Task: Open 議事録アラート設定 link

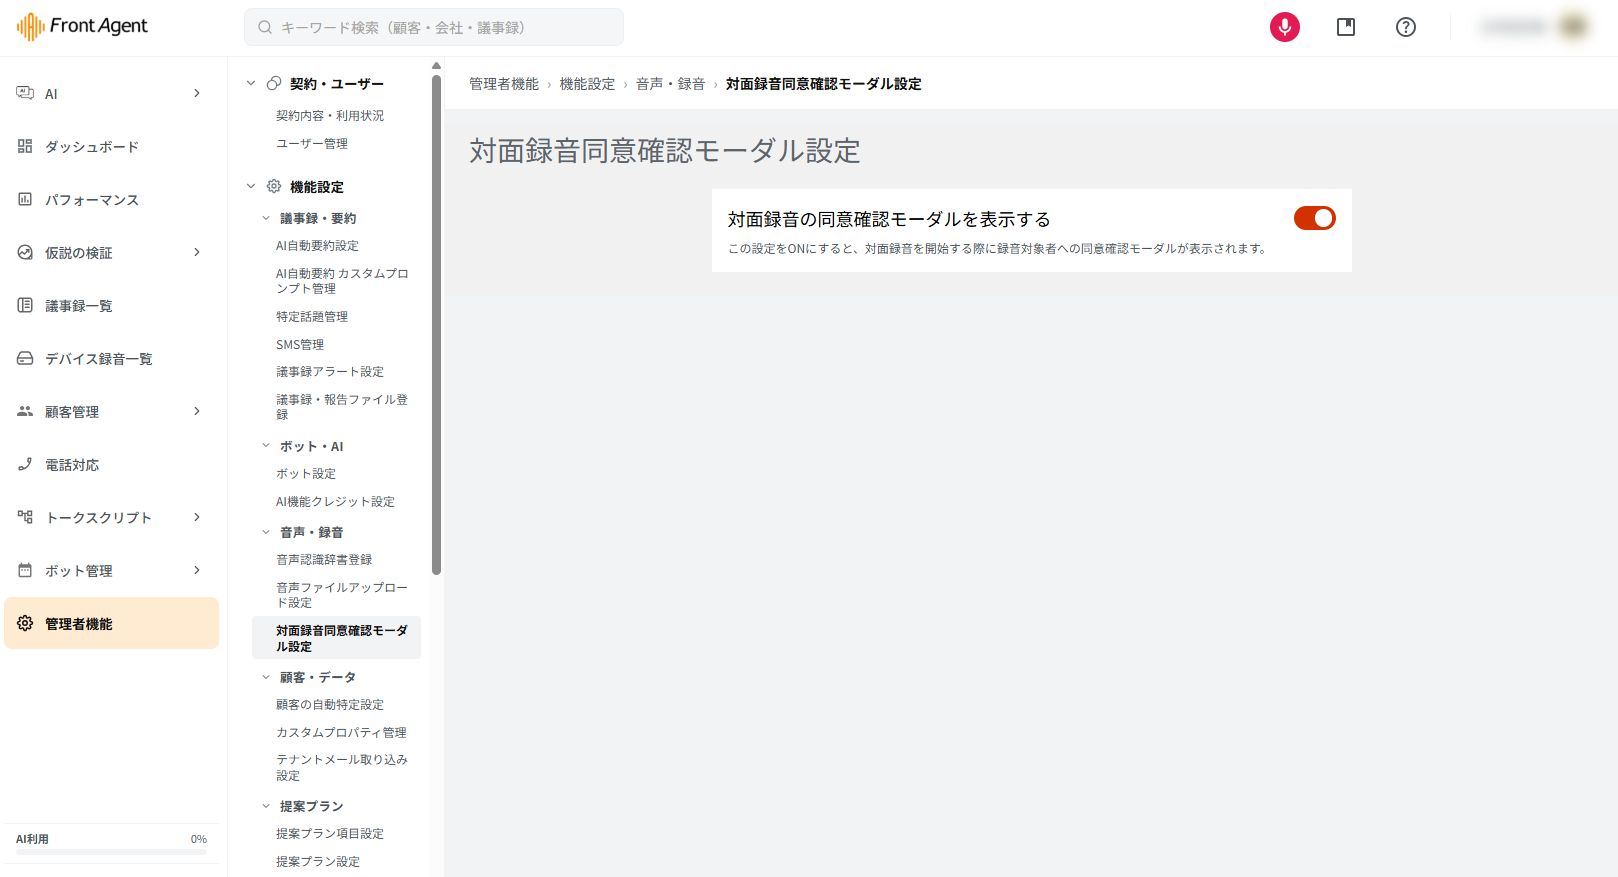Action: pos(330,372)
